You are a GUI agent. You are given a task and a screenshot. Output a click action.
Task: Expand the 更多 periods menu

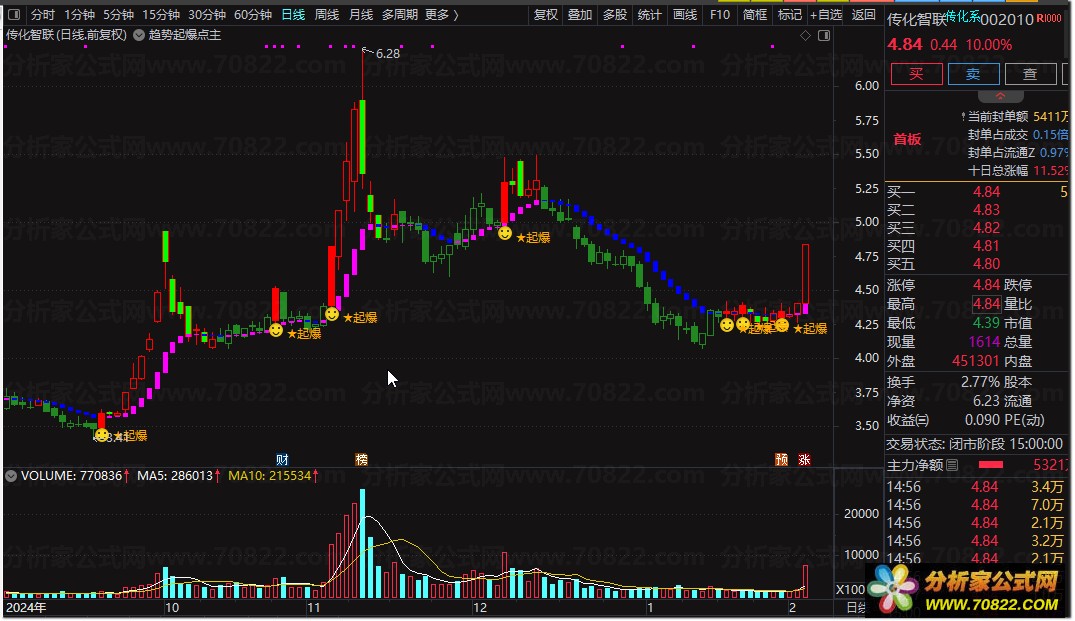[x=442, y=14]
